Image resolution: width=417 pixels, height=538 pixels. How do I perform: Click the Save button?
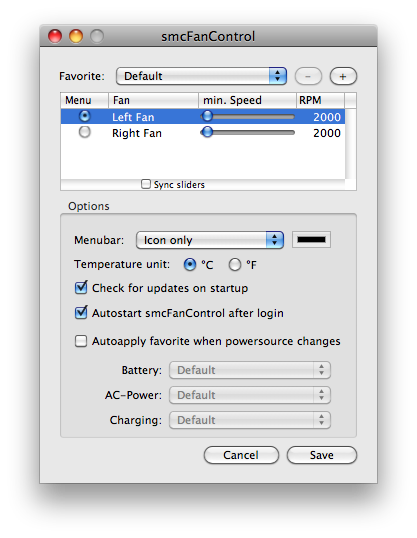322,455
